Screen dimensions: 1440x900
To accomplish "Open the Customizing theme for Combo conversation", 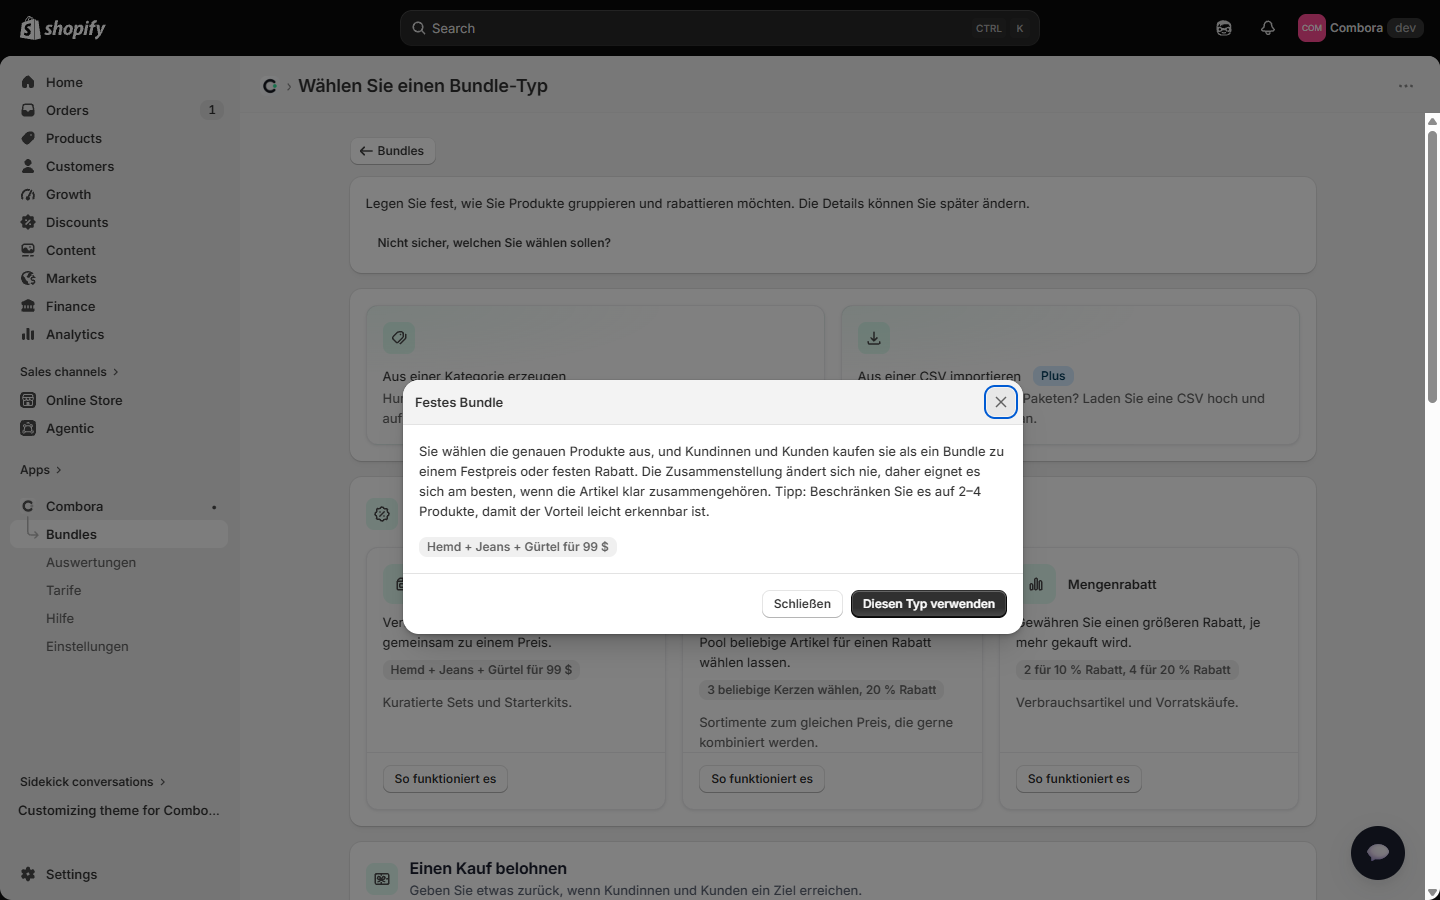I will coord(119,810).
